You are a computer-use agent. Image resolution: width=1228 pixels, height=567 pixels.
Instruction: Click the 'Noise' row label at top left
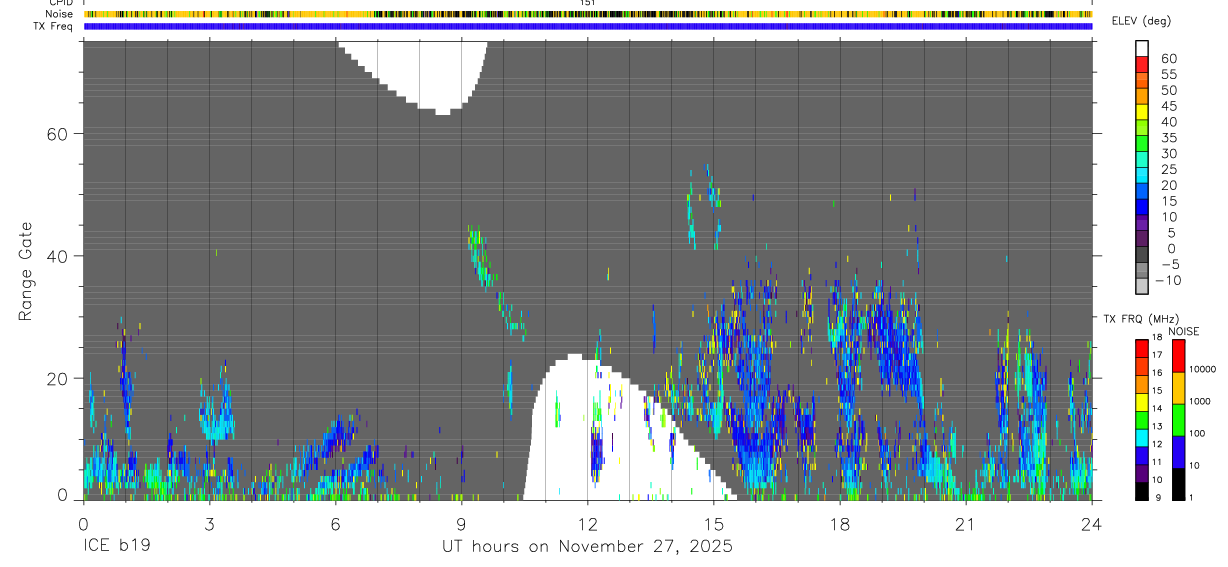coord(59,14)
